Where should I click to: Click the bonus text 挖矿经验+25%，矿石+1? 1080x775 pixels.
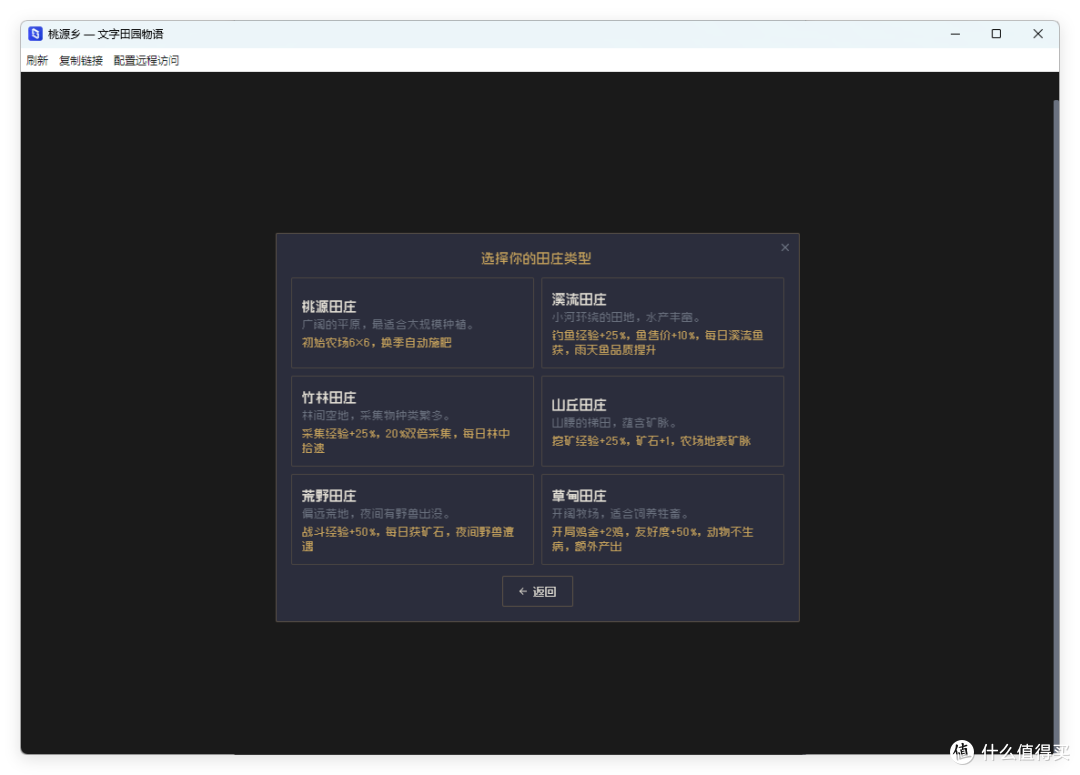pos(612,441)
